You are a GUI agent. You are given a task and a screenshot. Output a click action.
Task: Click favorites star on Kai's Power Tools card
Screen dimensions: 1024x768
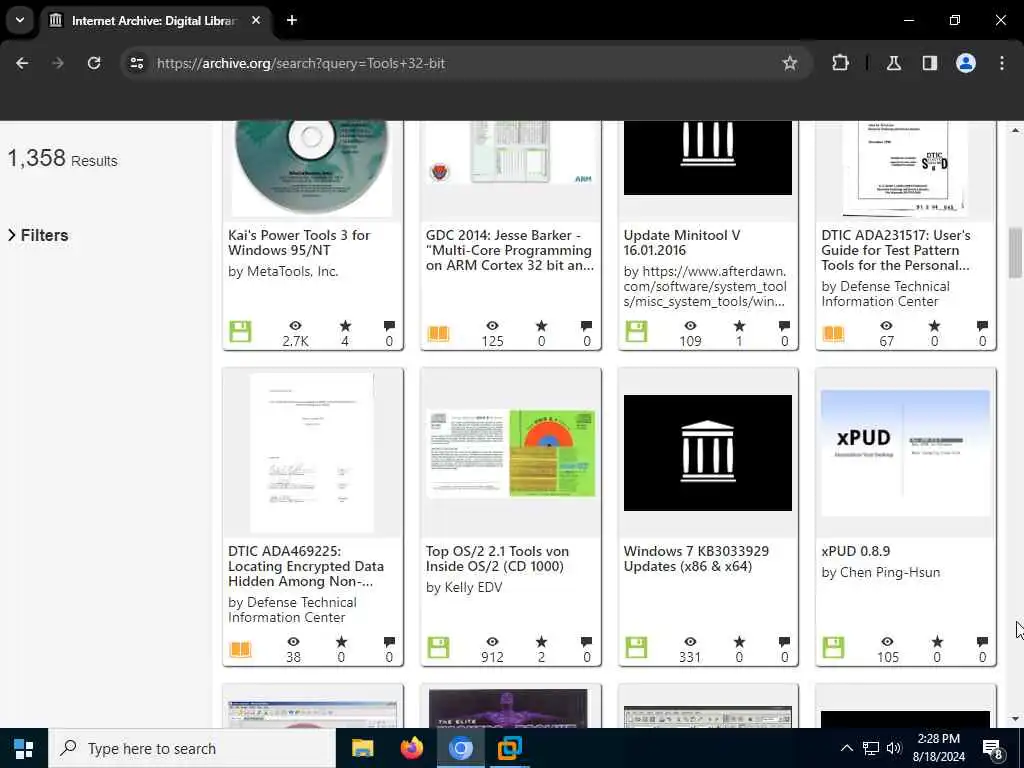coord(345,325)
